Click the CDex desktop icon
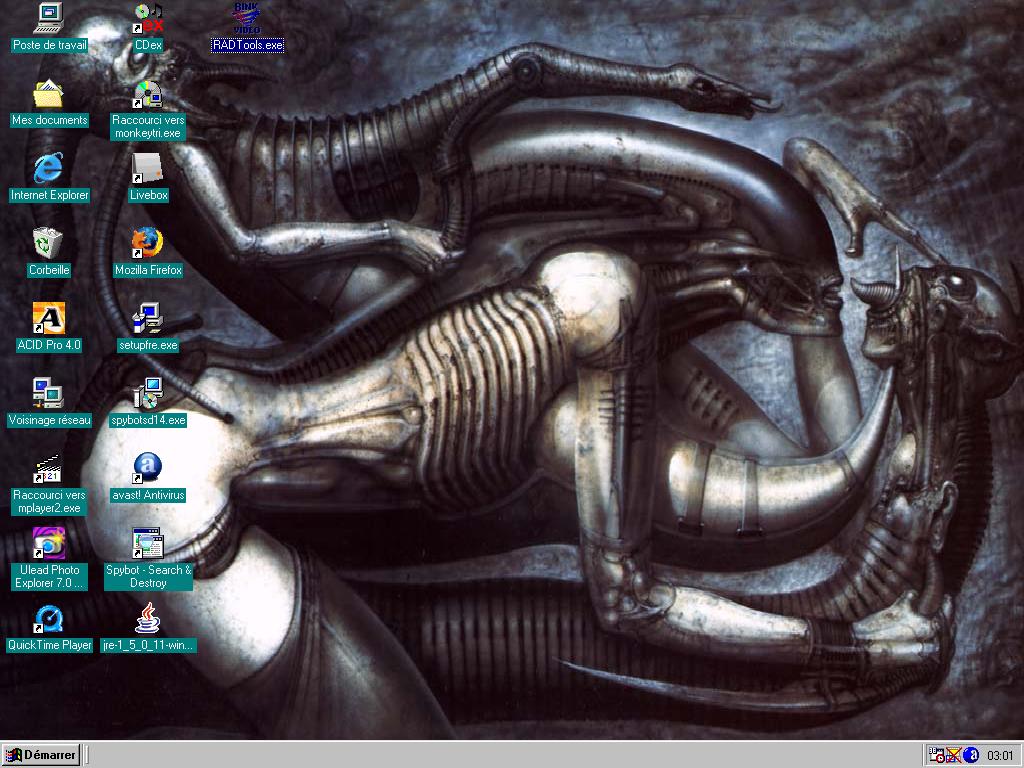This screenshot has height=768, width=1024. (148, 19)
